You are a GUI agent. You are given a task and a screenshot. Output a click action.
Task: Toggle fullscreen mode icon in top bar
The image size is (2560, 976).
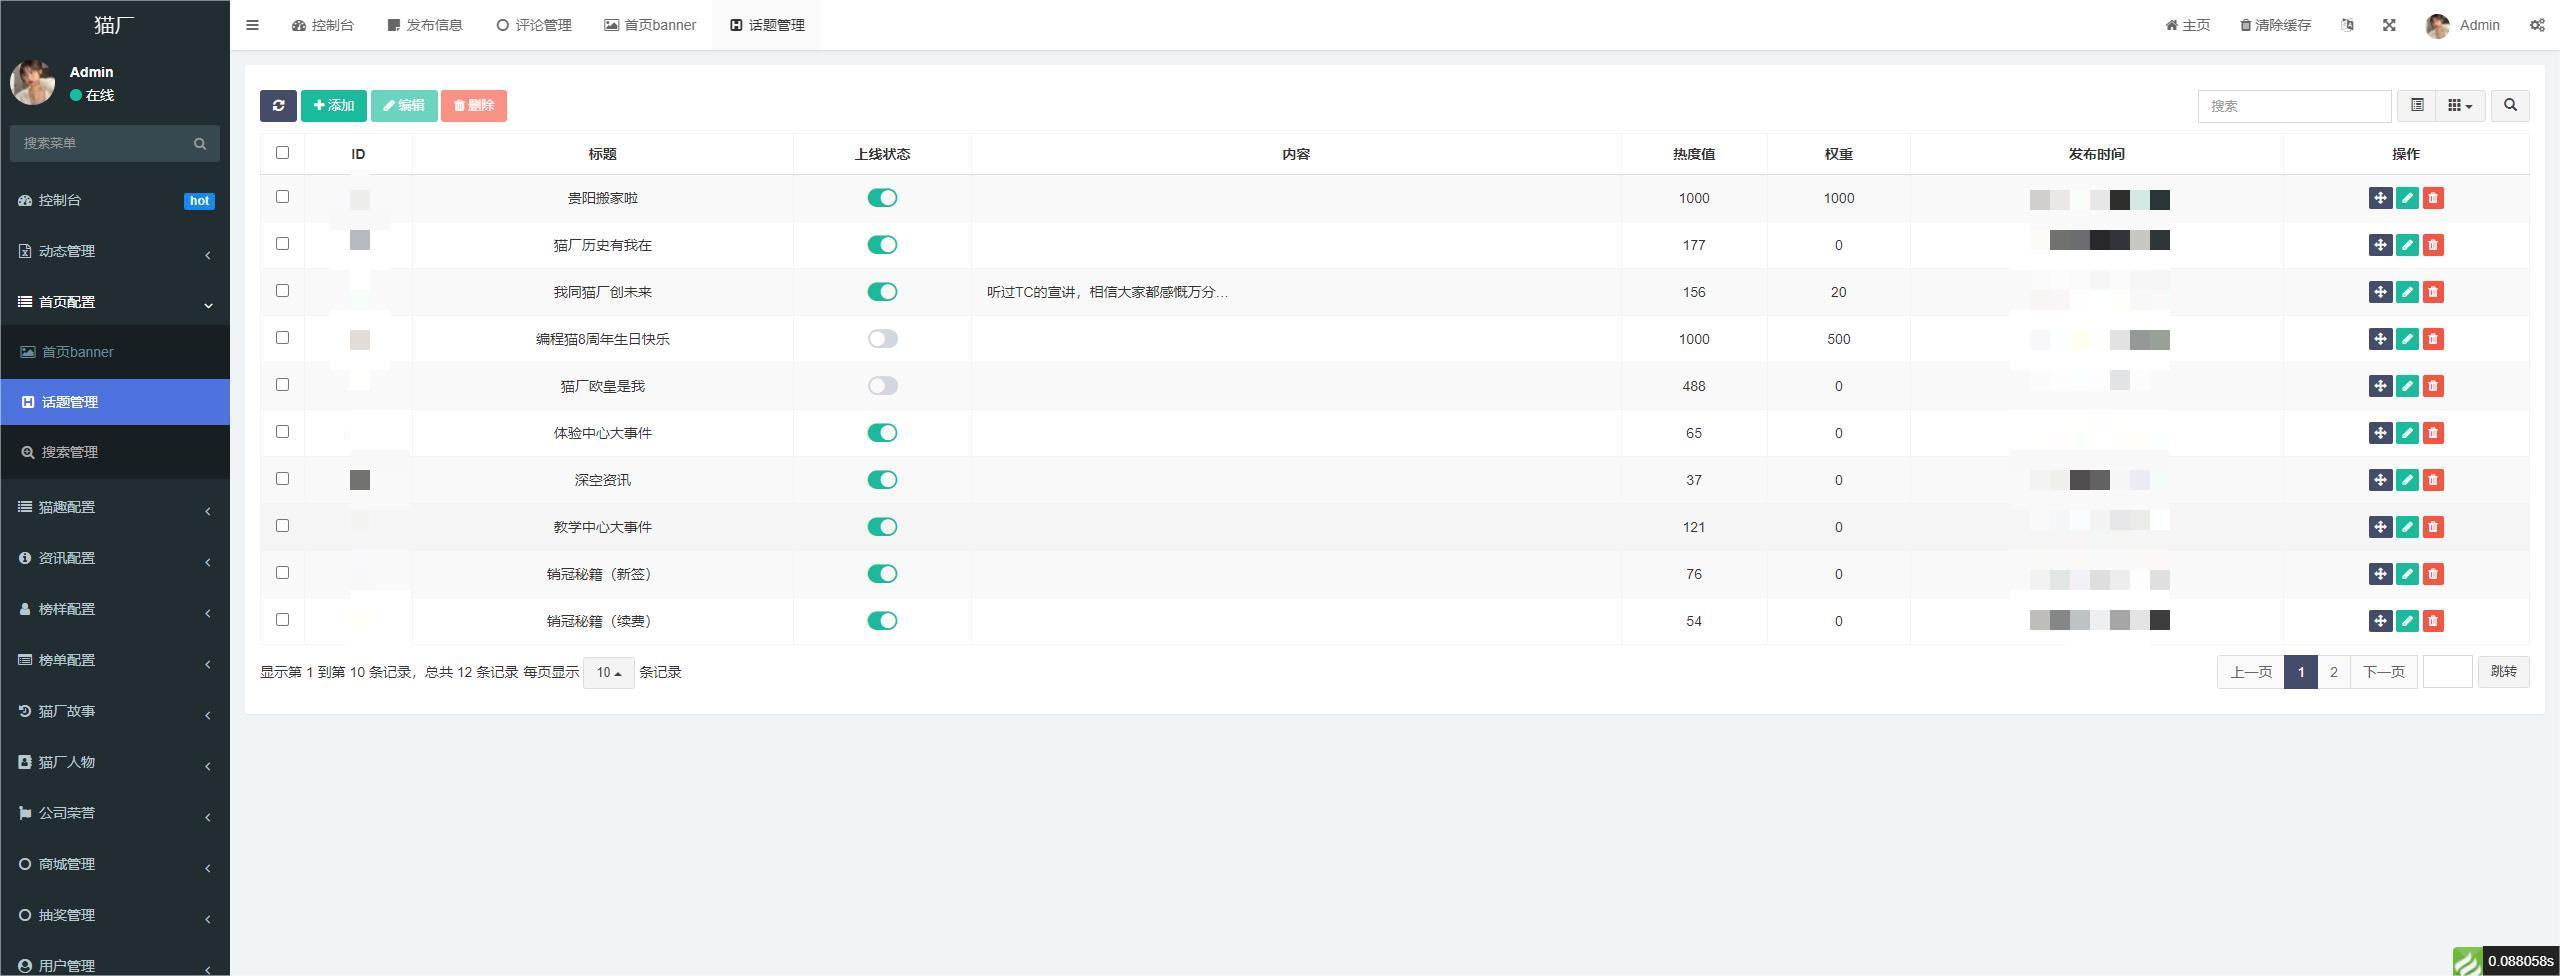coord(2389,25)
